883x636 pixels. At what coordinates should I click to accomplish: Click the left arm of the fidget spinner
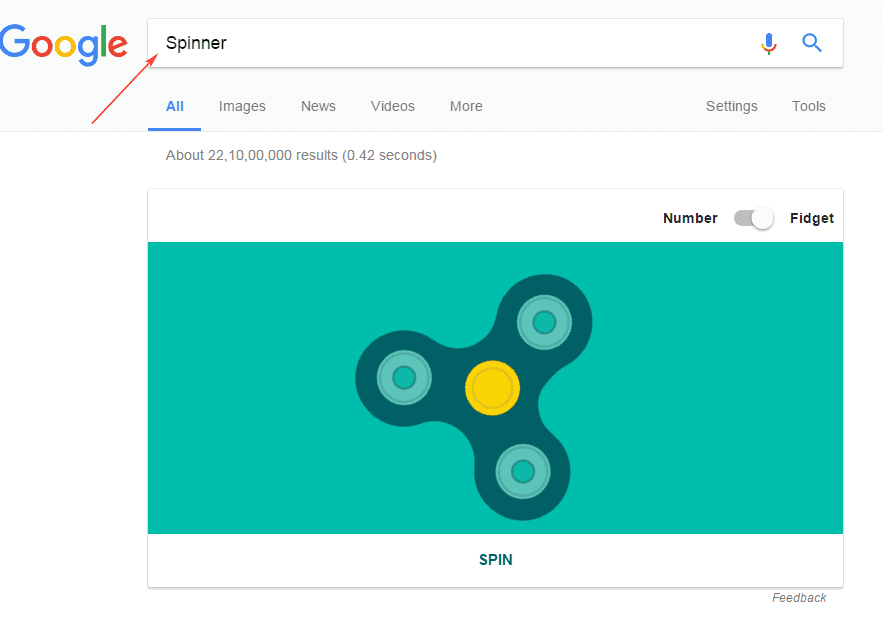(403, 378)
